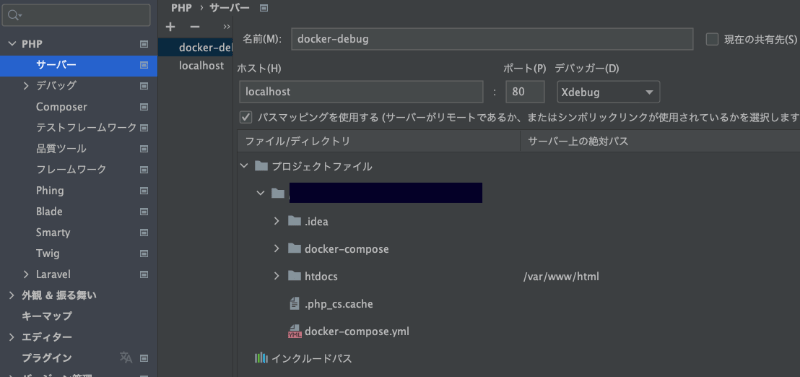The width and height of the screenshot is (800, 377).
Task: Toggle the use path mappings checkbox
Action: (x=246, y=117)
